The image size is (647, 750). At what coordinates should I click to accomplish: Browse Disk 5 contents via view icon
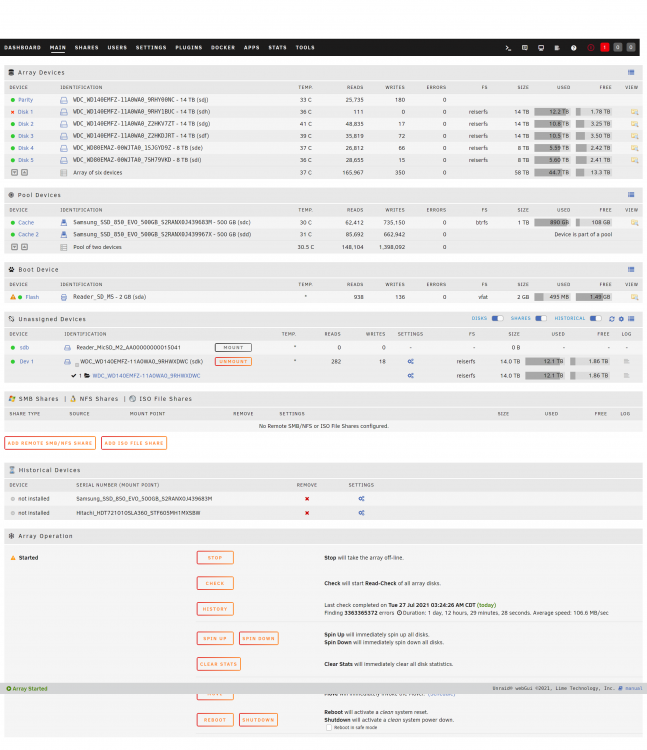coord(634,160)
